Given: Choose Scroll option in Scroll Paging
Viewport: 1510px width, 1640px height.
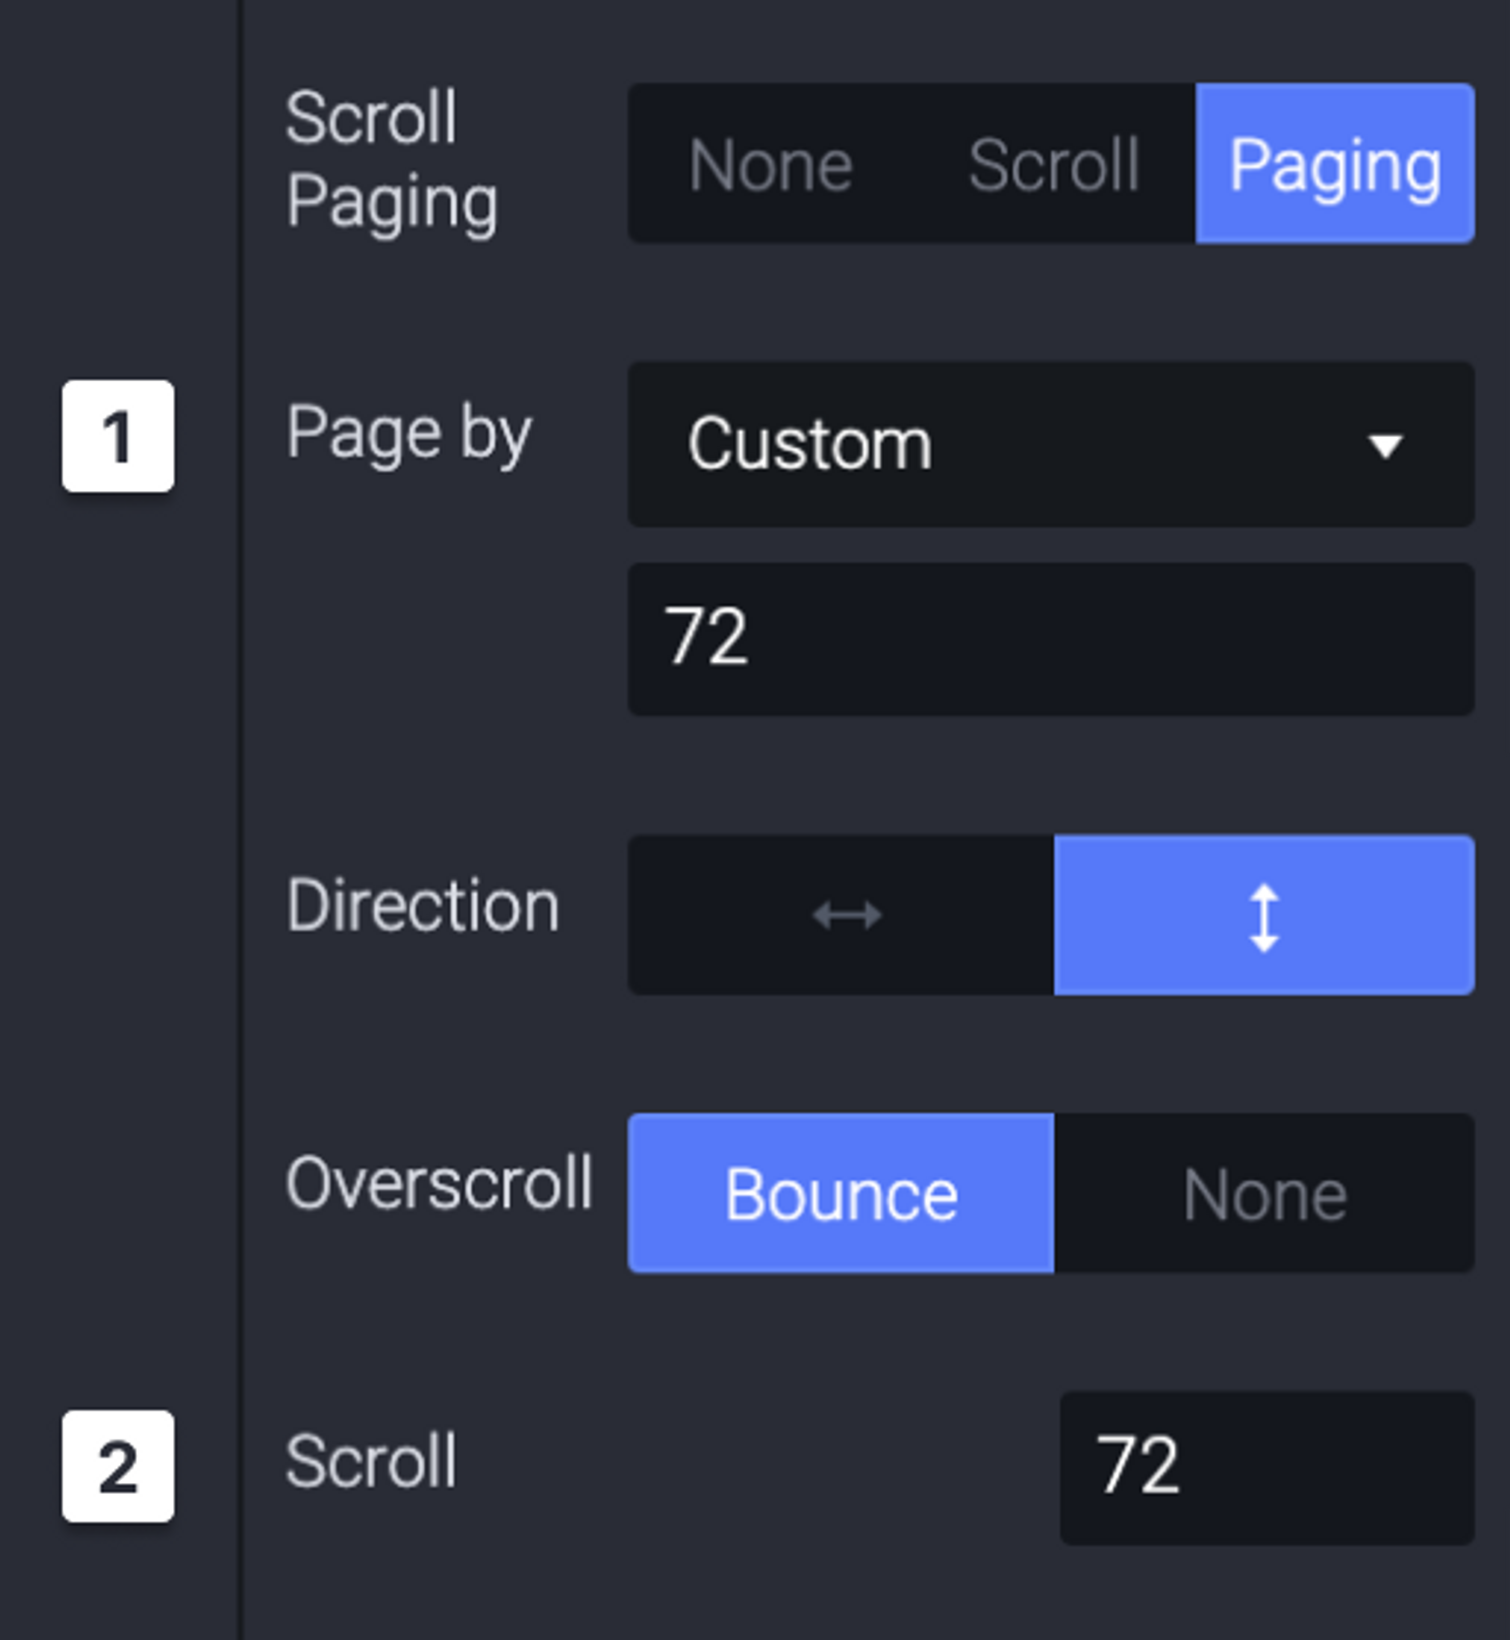Looking at the screenshot, I should [x=1053, y=163].
